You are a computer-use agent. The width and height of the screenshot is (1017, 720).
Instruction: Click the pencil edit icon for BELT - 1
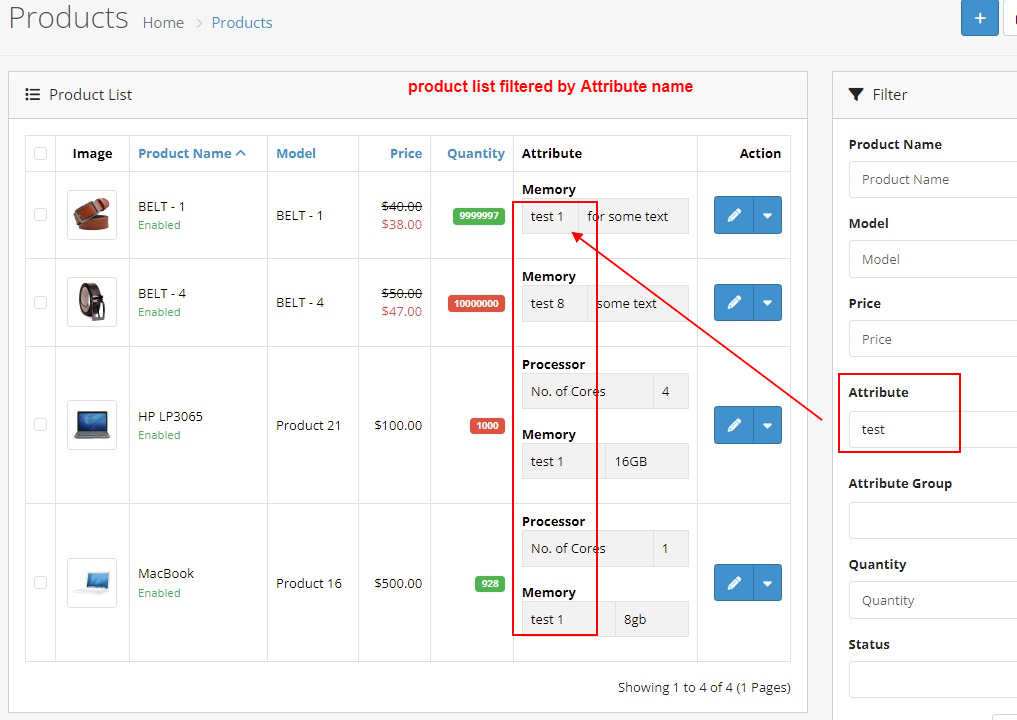tap(734, 215)
